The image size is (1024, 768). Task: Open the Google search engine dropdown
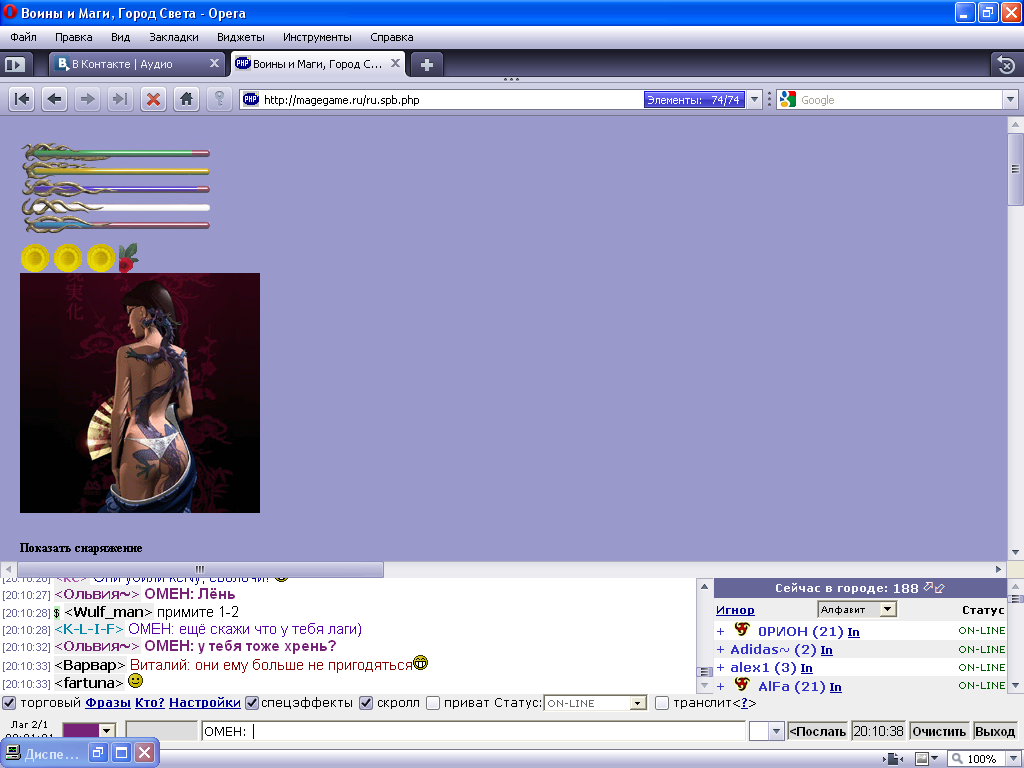1010,99
